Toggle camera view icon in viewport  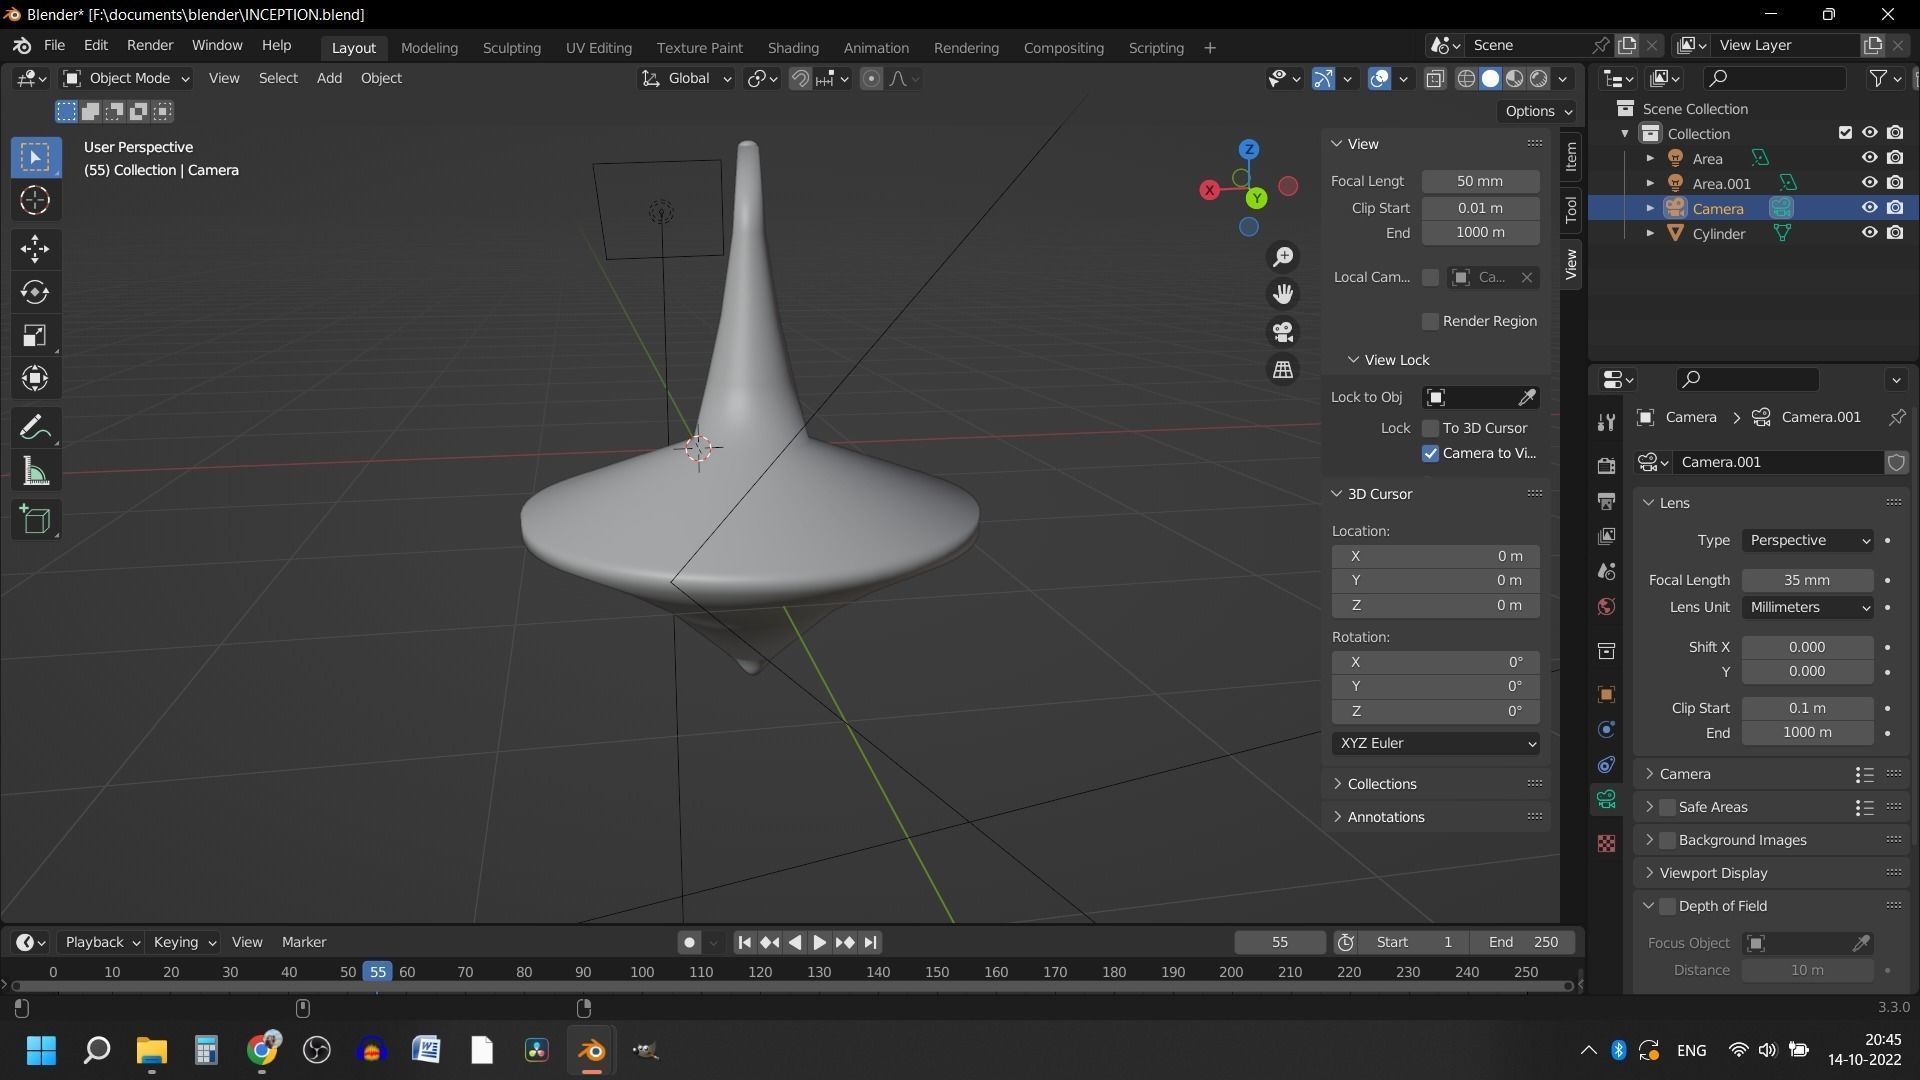point(1283,331)
